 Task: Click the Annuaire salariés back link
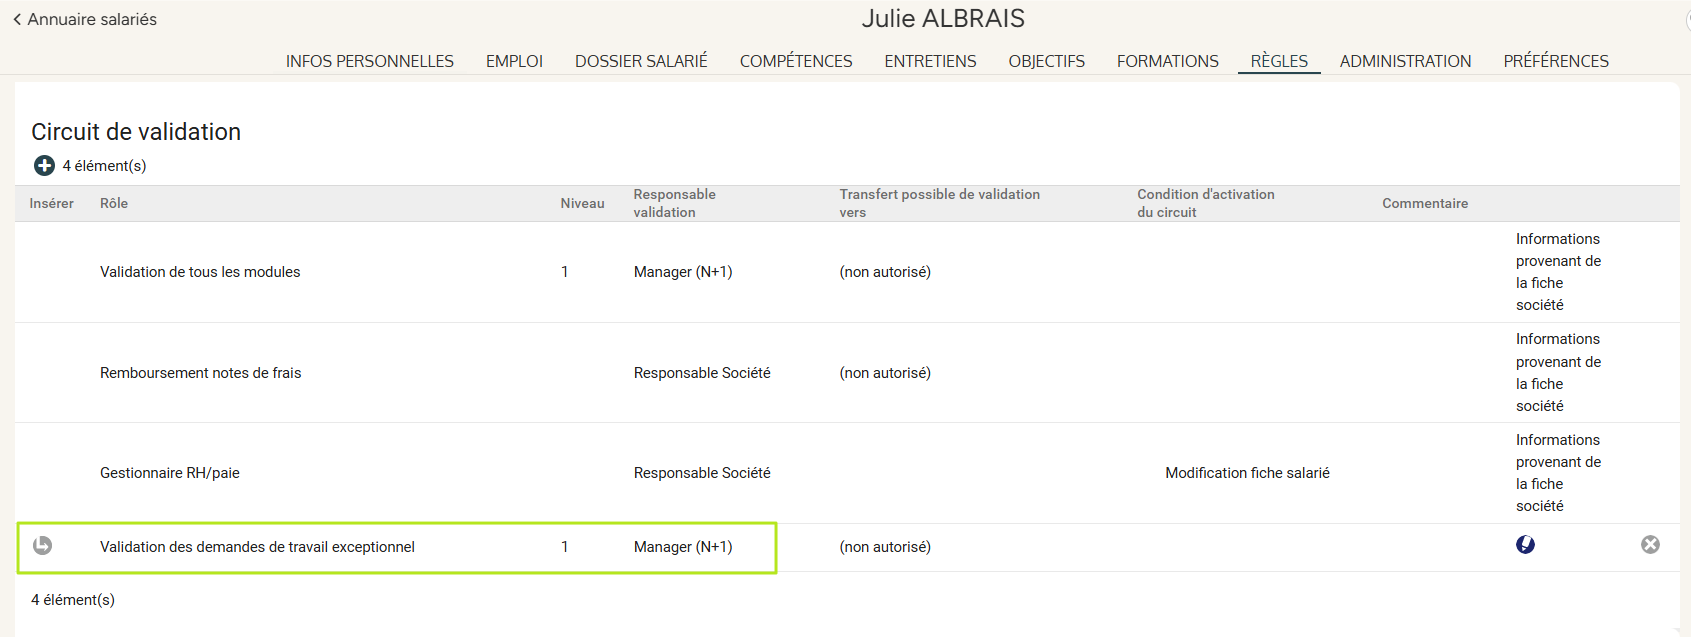tap(92, 19)
